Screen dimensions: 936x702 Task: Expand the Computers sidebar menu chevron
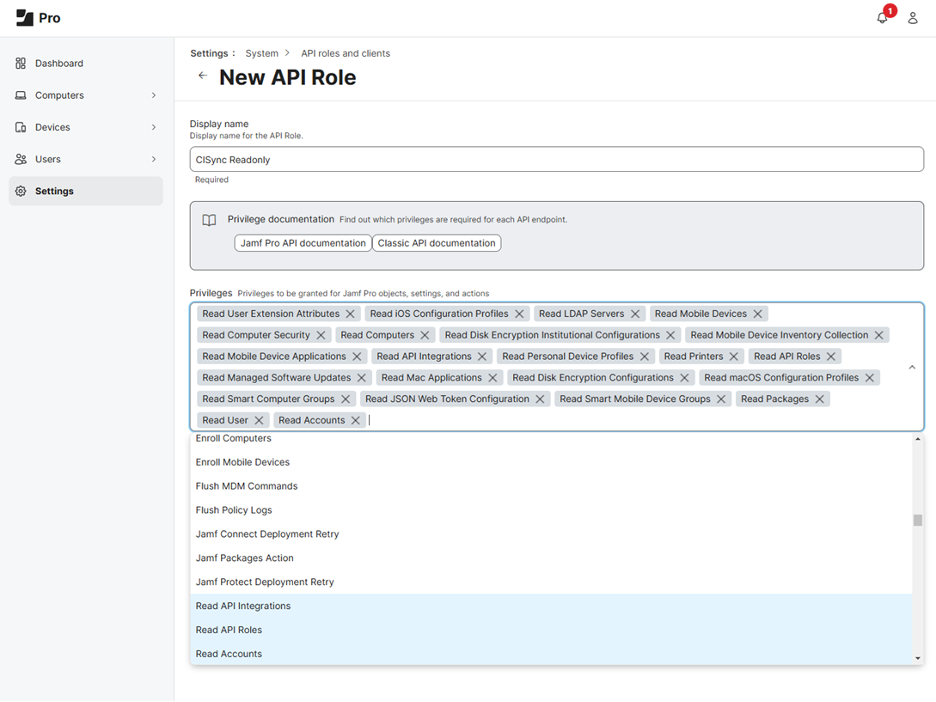(x=153, y=96)
